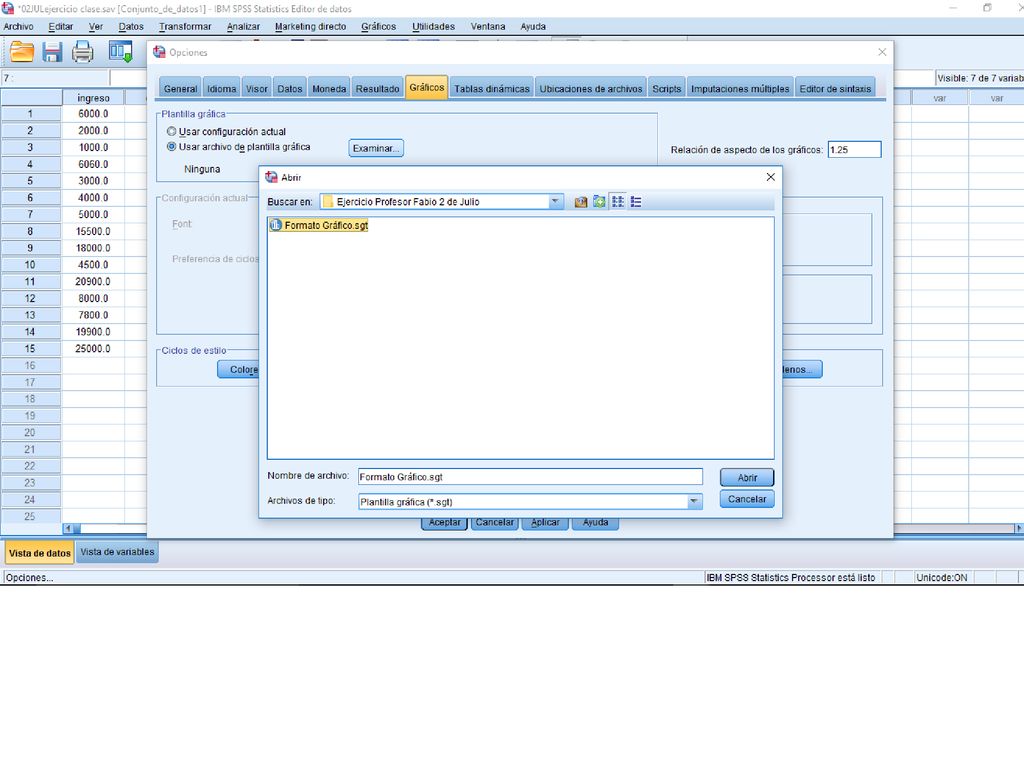
Task: Select the Gráficos tab in Opciones
Action: click(426, 88)
